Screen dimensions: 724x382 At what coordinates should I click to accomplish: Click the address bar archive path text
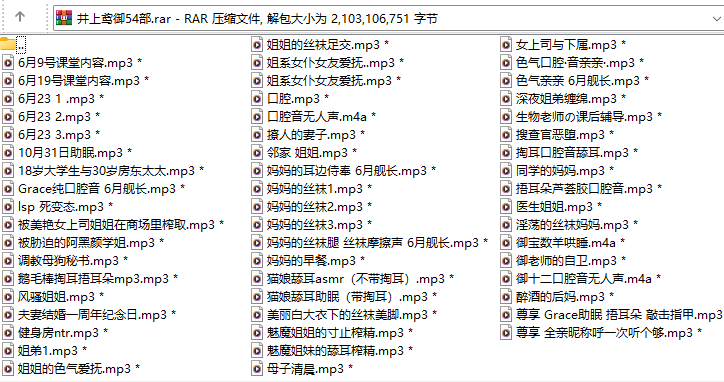257,18
